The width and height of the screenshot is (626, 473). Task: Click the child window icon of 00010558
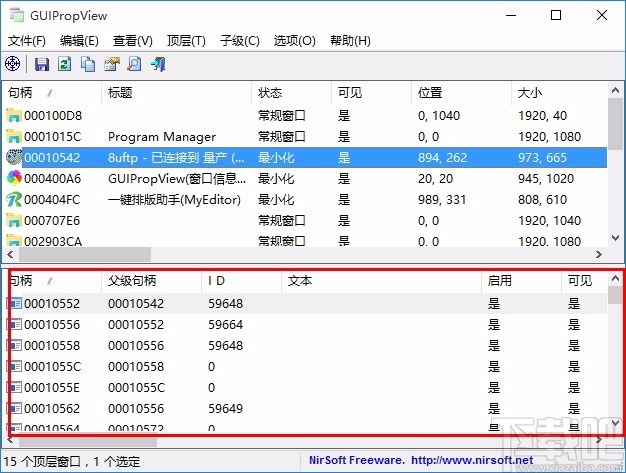[15, 346]
